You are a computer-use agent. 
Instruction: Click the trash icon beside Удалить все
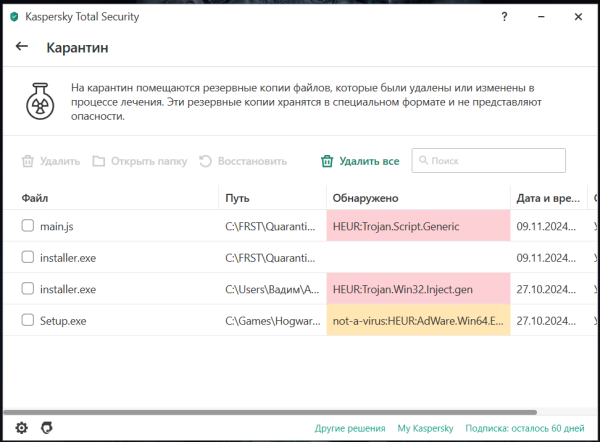coord(327,161)
